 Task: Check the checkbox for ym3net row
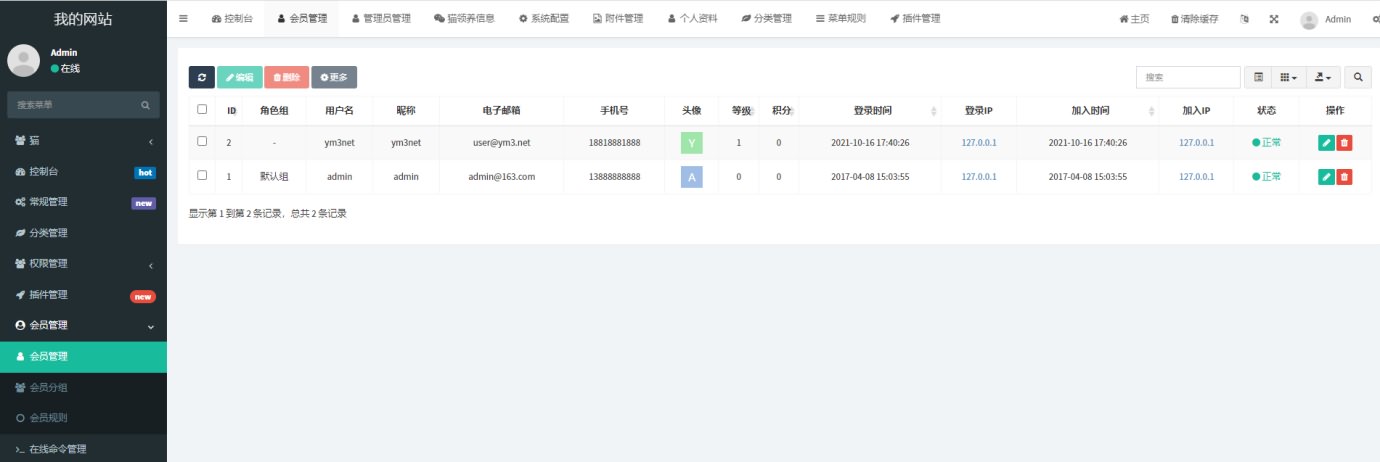[x=202, y=142]
